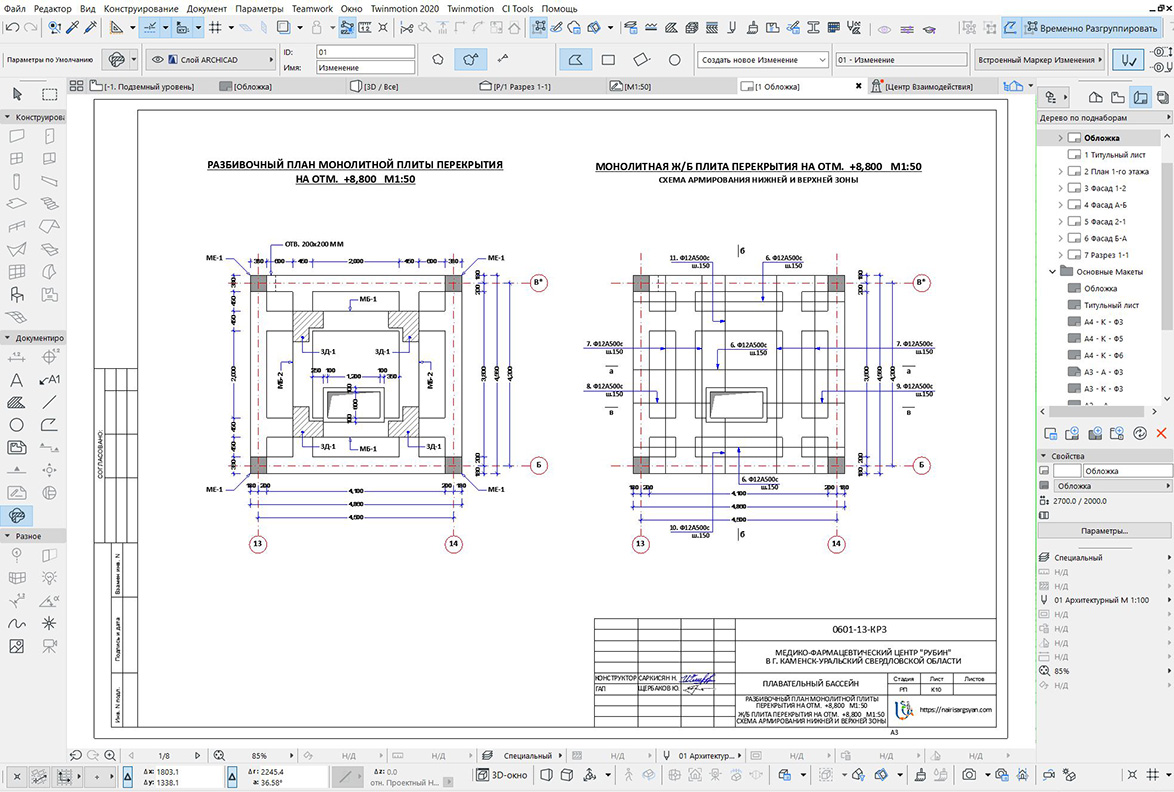1174x792 pixels.
Task: Choose the circle geometry method
Action: [675, 59]
